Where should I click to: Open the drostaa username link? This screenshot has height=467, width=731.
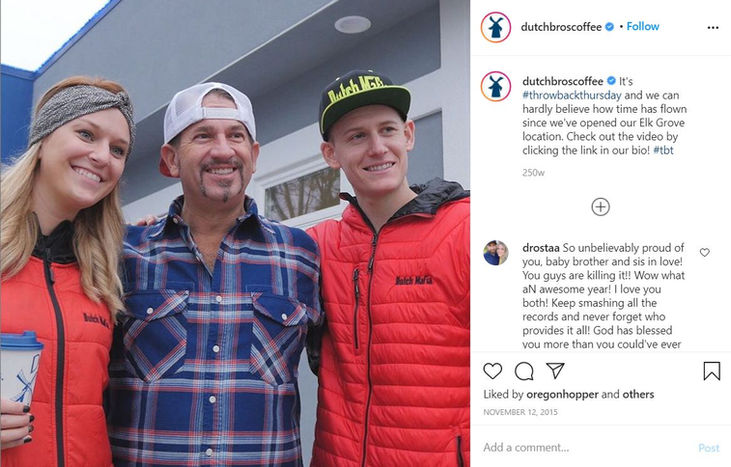tap(541, 247)
